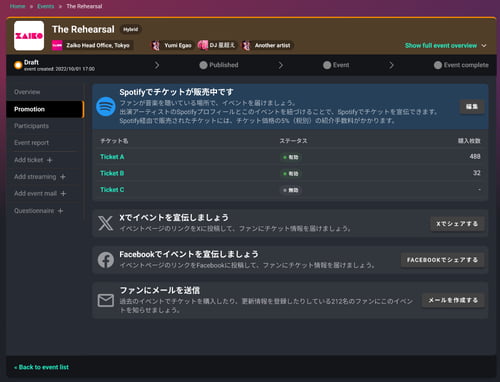The image size is (500, 382).
Task: Click the ファンにメールを送信 heading
Action: 160,290
